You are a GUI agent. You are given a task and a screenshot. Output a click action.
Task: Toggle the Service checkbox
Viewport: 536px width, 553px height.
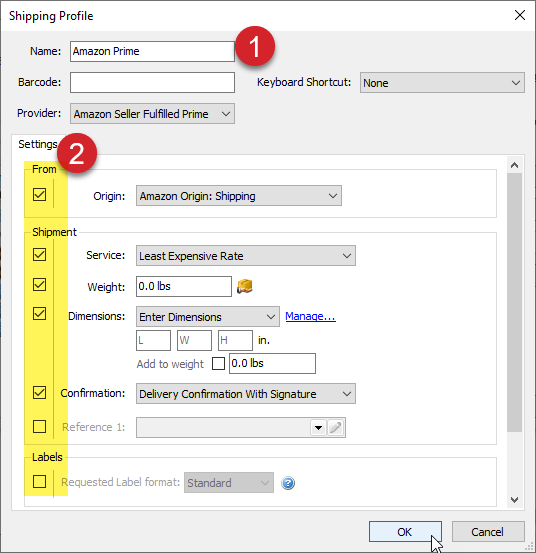(x=39, y=254)
